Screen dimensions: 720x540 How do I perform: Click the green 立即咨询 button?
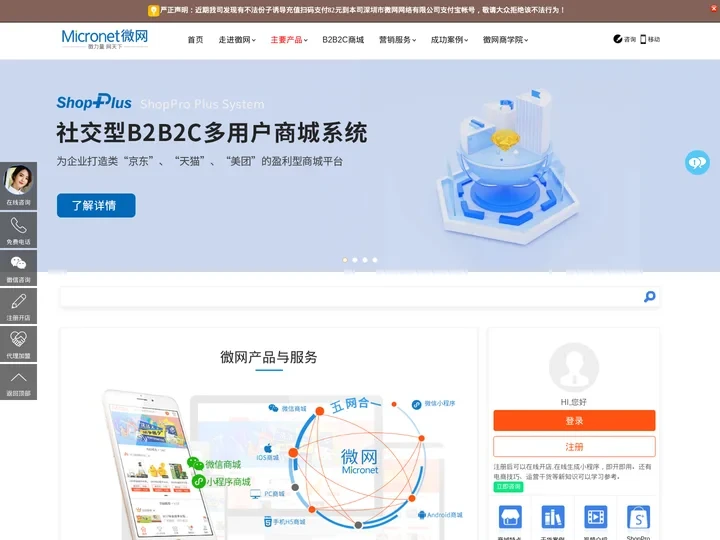tap(508, 487)
